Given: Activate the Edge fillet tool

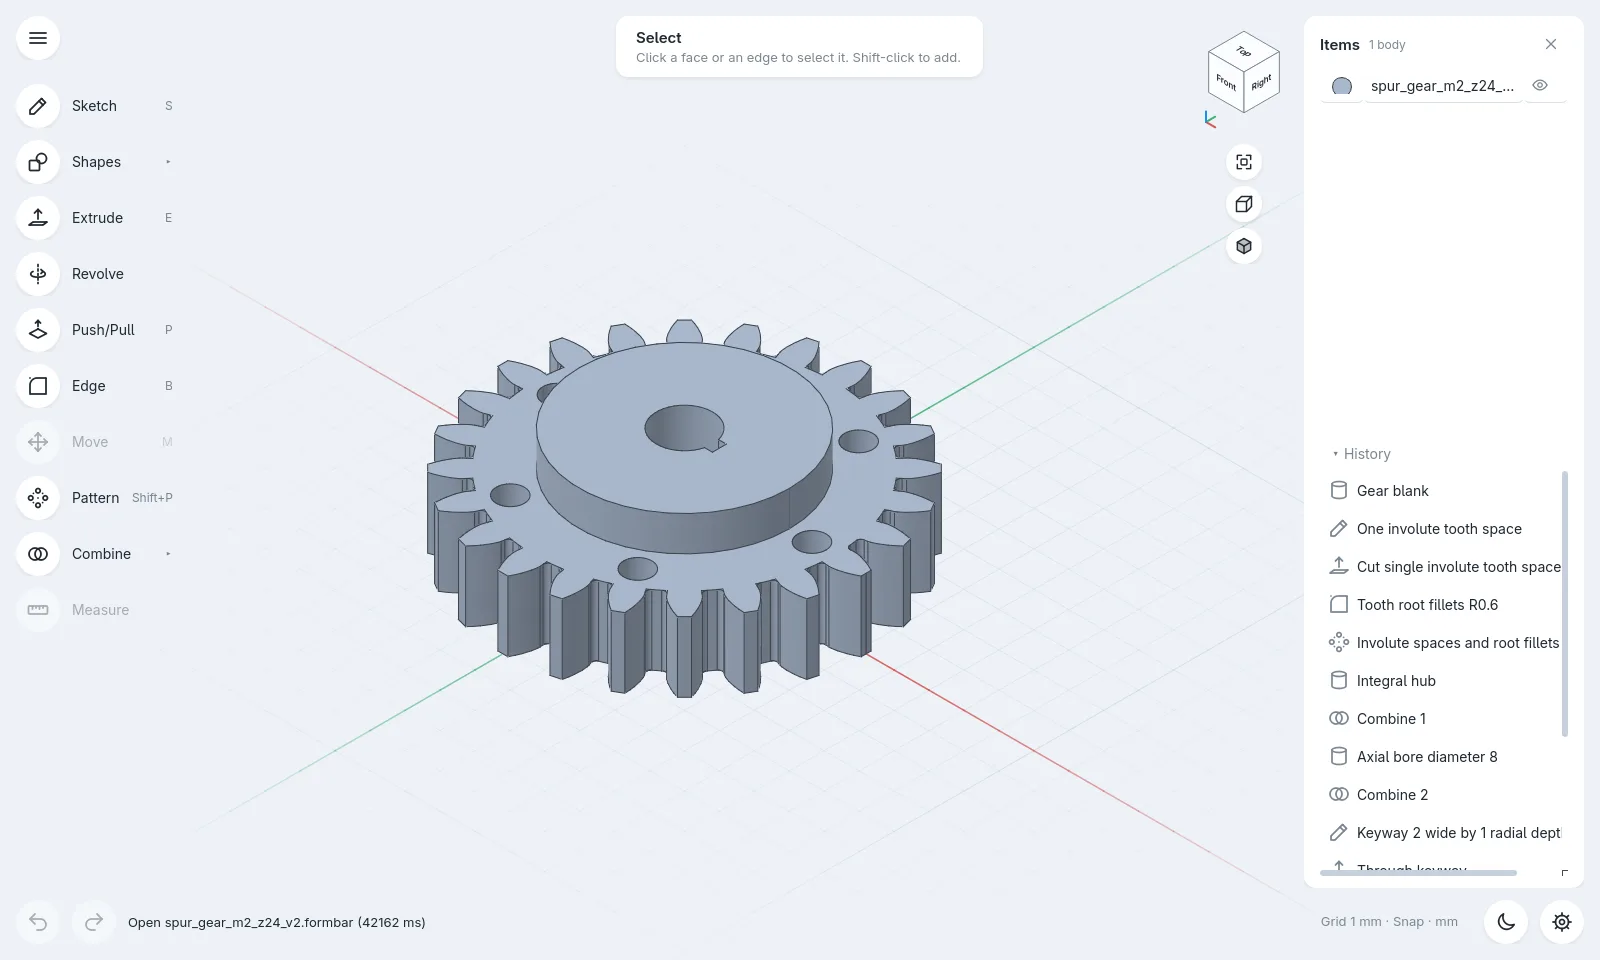Looking at the screenshot, I should 38,386.
